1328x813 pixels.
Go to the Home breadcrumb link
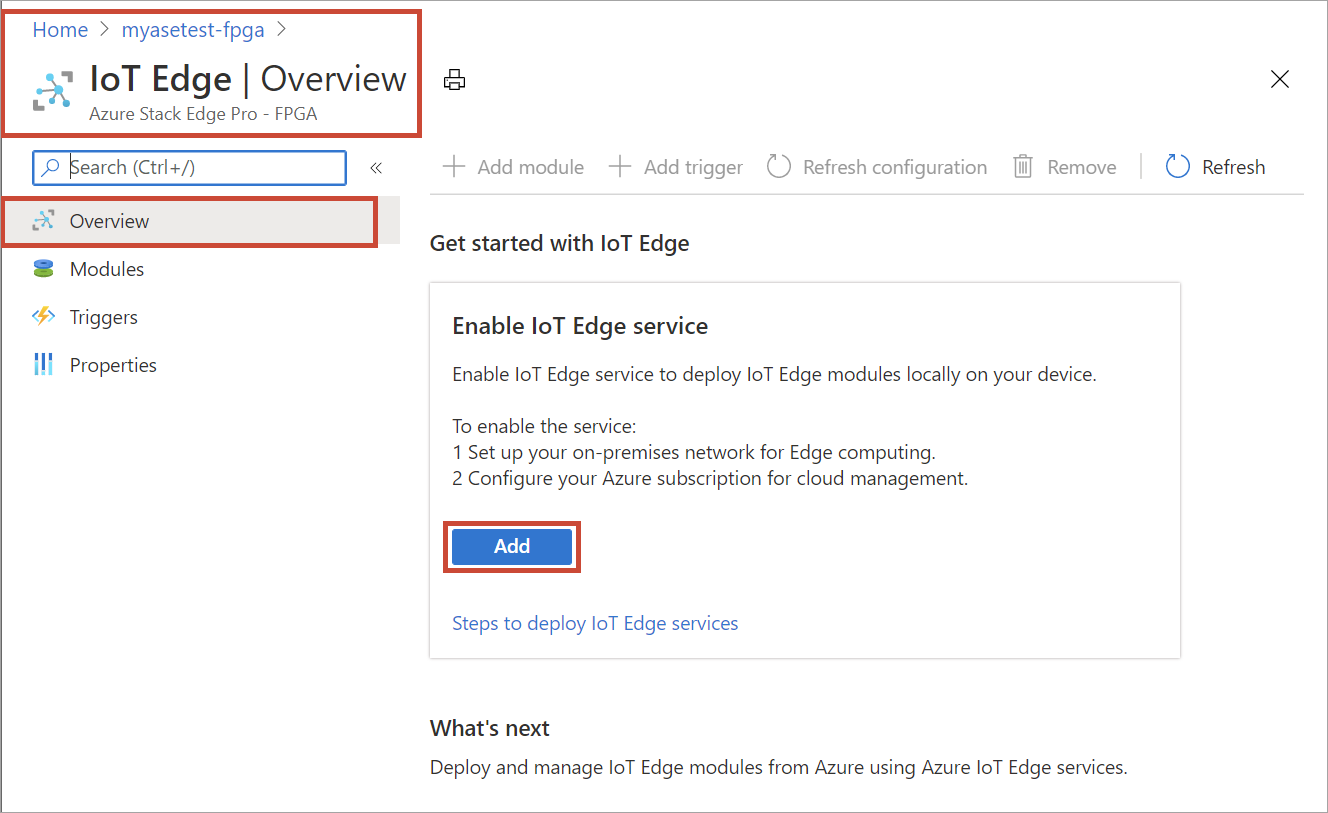60,30
